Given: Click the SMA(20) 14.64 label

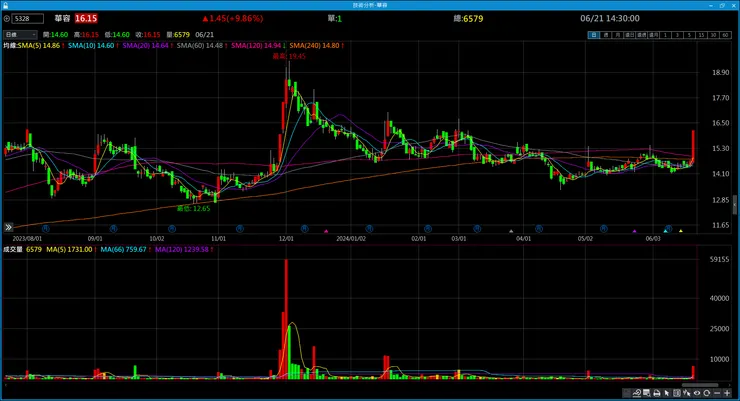Looking at the screenshot, I should 145,46.
